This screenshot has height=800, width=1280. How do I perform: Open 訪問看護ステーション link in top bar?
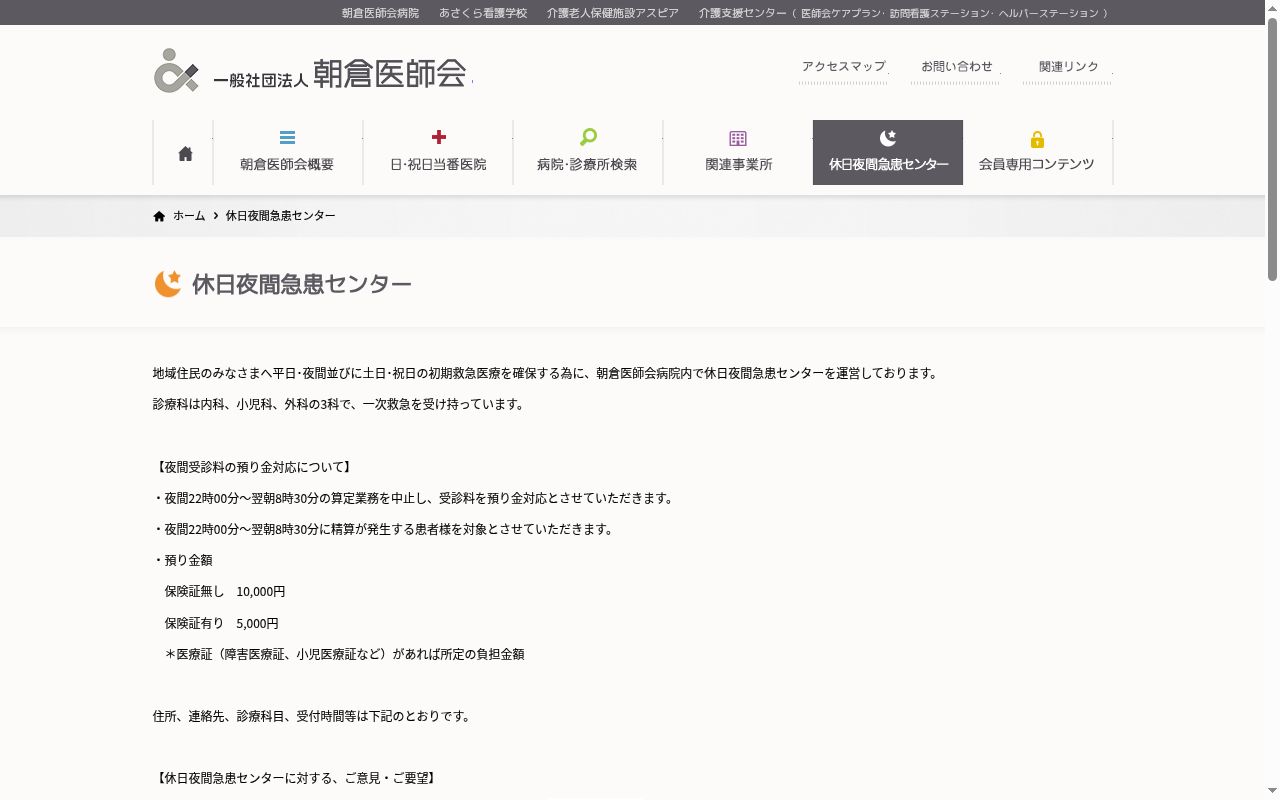click(939, 13)
